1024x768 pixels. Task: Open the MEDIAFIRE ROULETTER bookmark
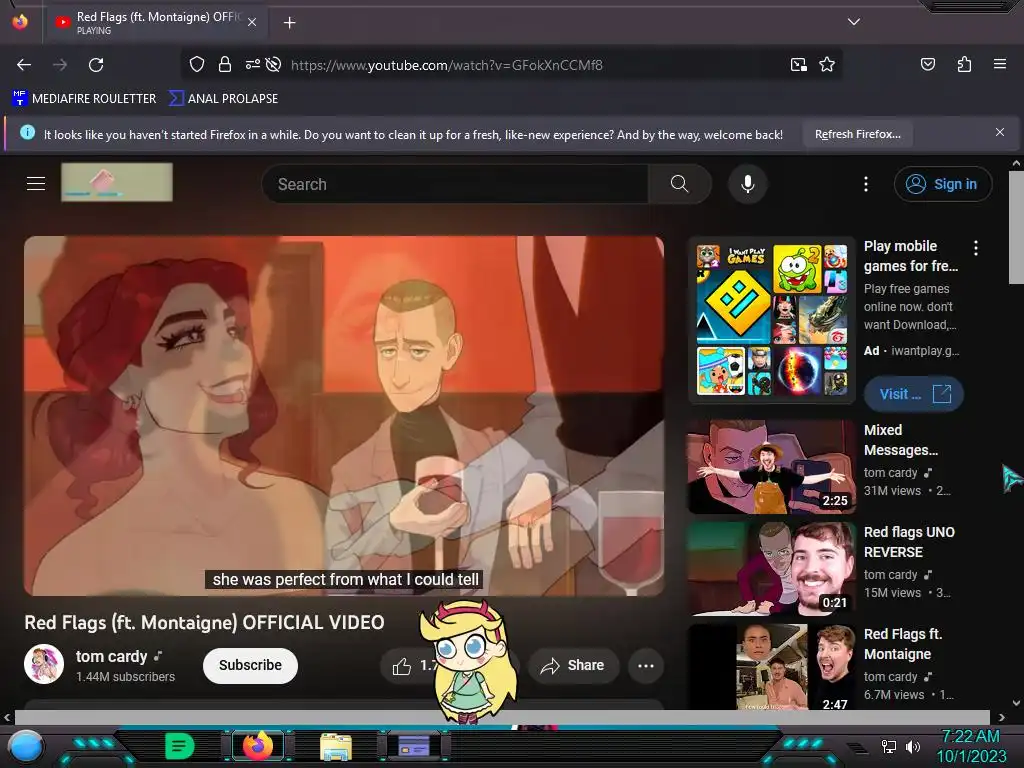click(84, 99)
